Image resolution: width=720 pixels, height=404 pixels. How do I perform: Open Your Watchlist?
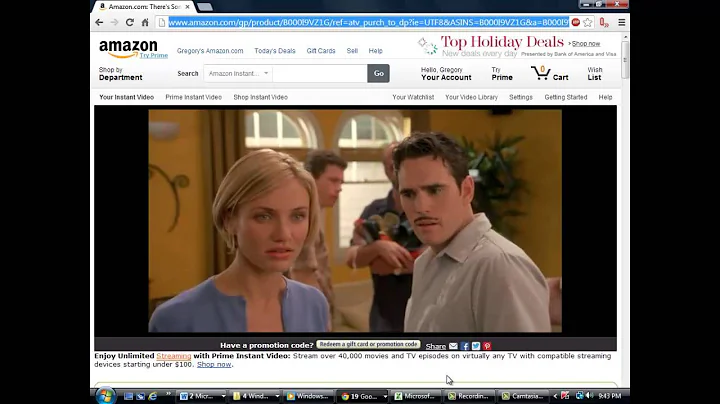[x=413, y=97]
